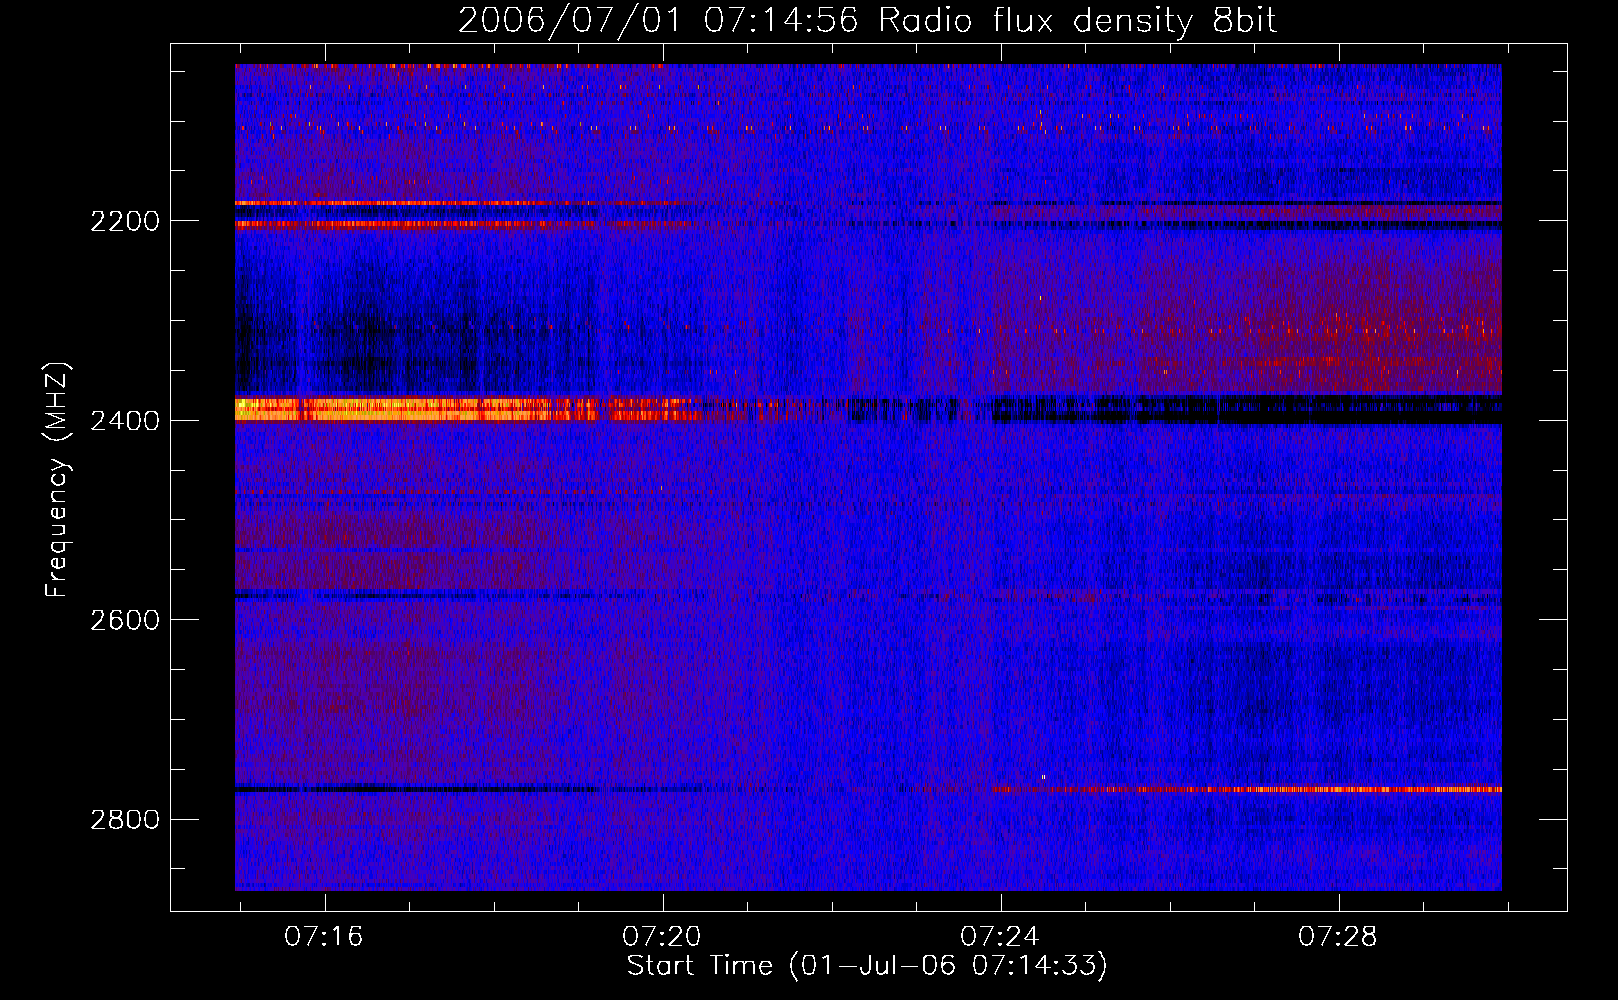Click the 07:28 time tick label
This screenshot has width=1618, height=1000.
click(1338, 937)
